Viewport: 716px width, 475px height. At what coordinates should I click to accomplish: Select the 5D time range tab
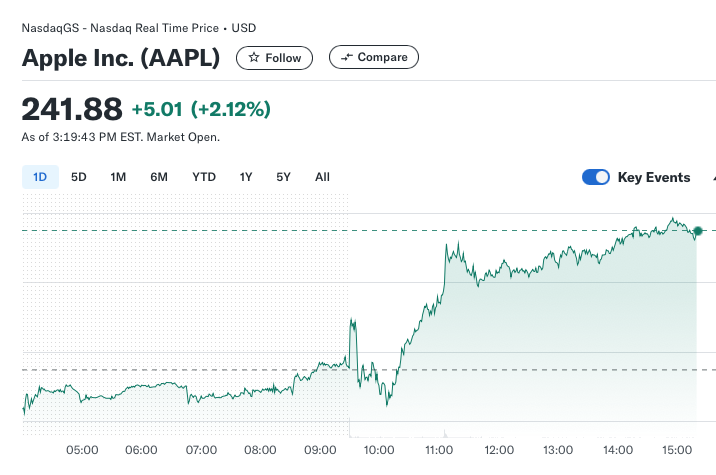[79, 177]
